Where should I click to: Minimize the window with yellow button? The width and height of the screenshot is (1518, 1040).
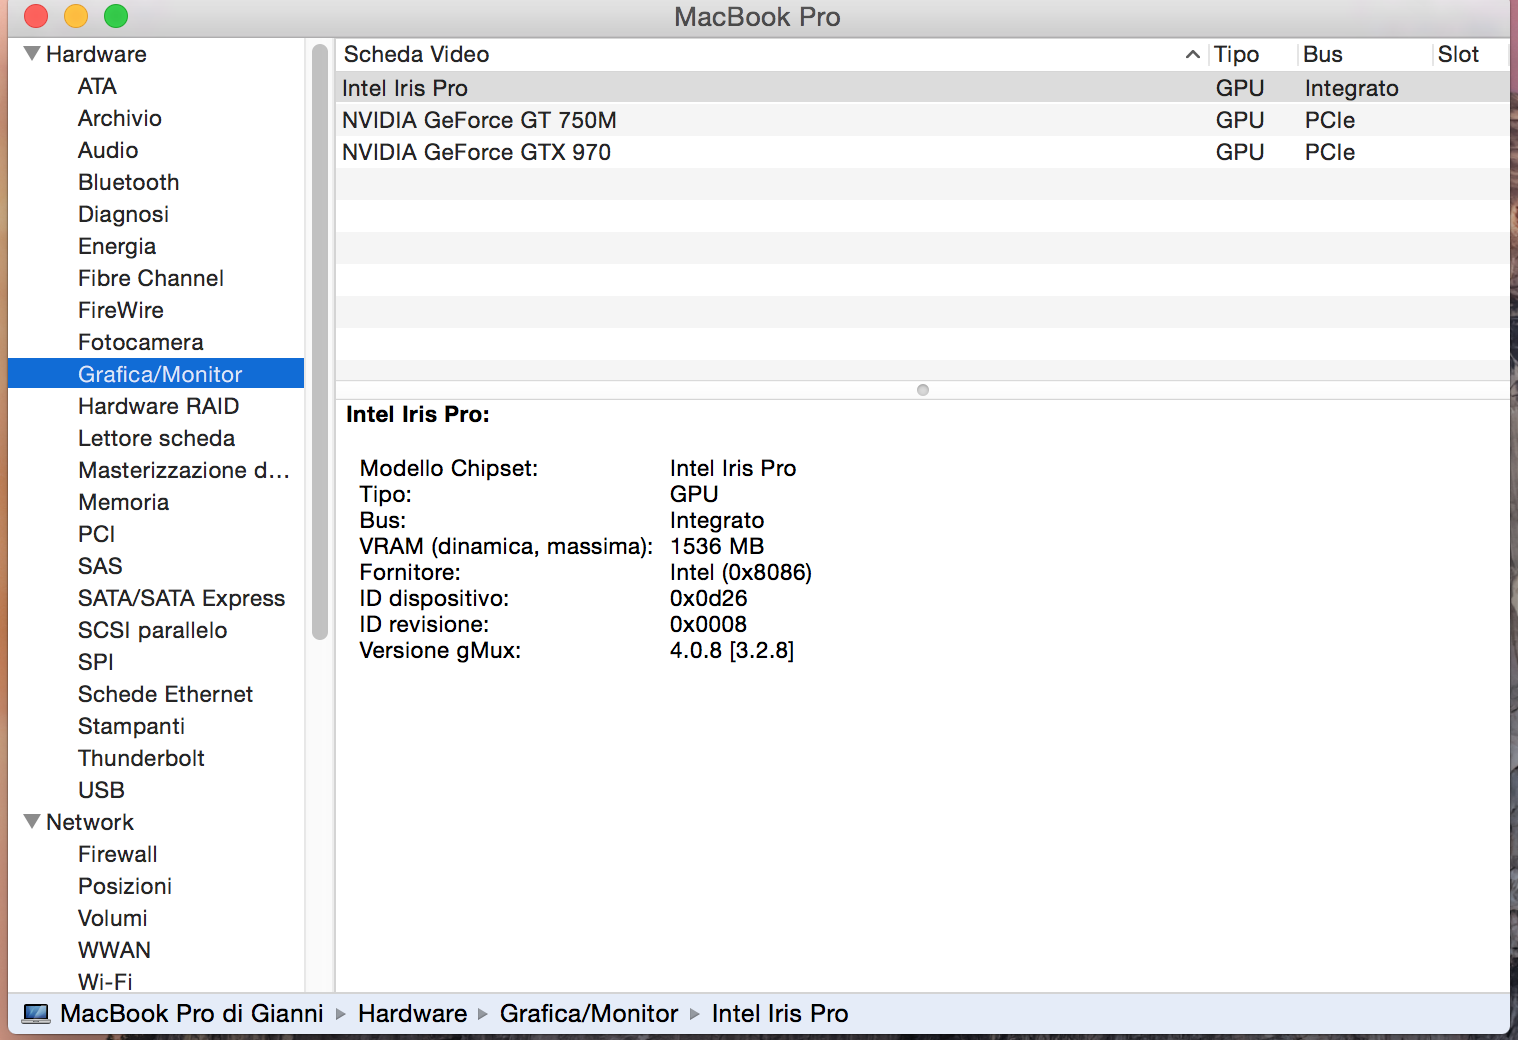coord(76,16)
